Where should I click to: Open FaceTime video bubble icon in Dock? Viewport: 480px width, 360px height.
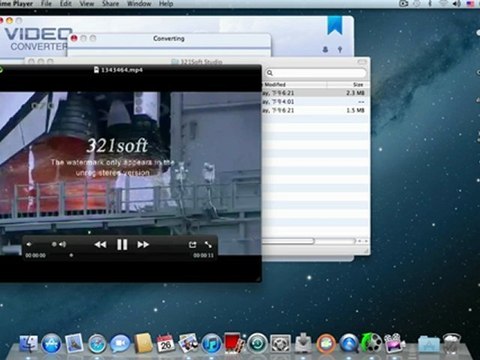(x=120, y=344)
